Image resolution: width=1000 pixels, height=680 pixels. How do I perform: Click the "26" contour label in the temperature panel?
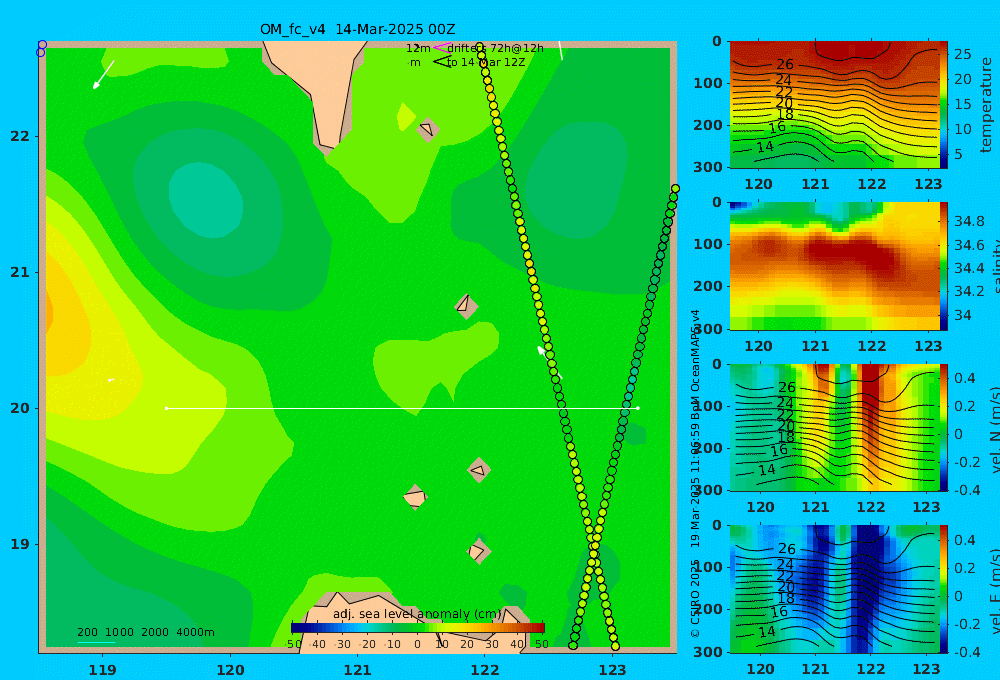point(785,64)
